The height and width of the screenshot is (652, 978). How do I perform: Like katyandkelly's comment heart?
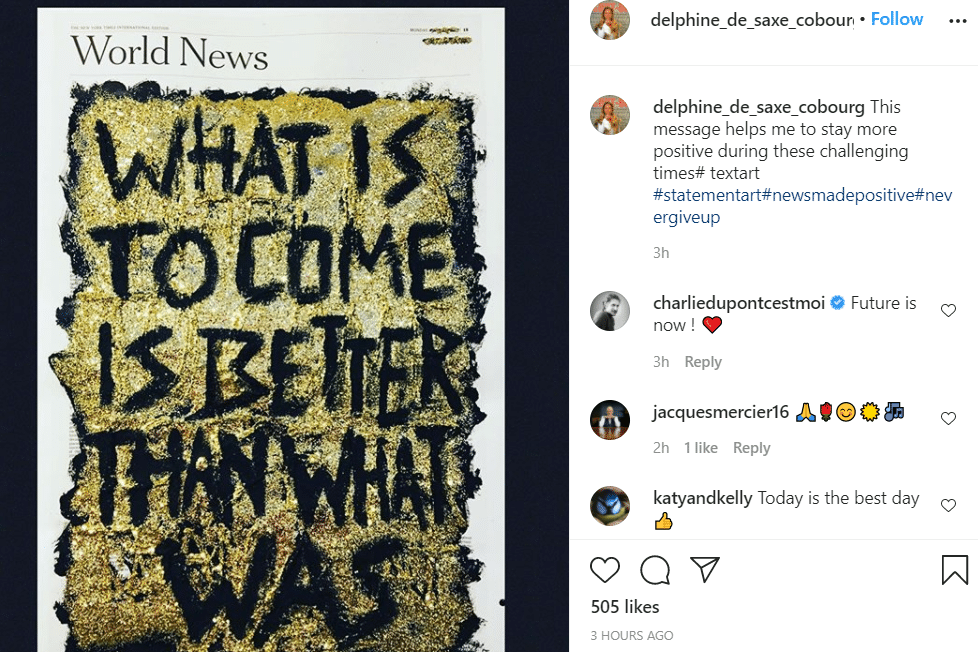pos(948,505)
